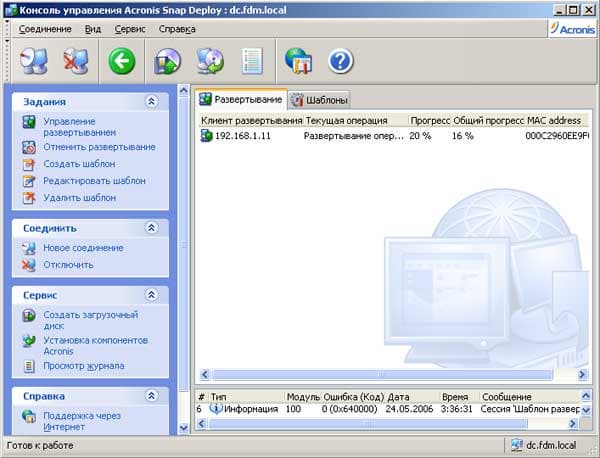Click icon beside Новое соединение
The image size is (600, 458).
(x=29, y=248)
